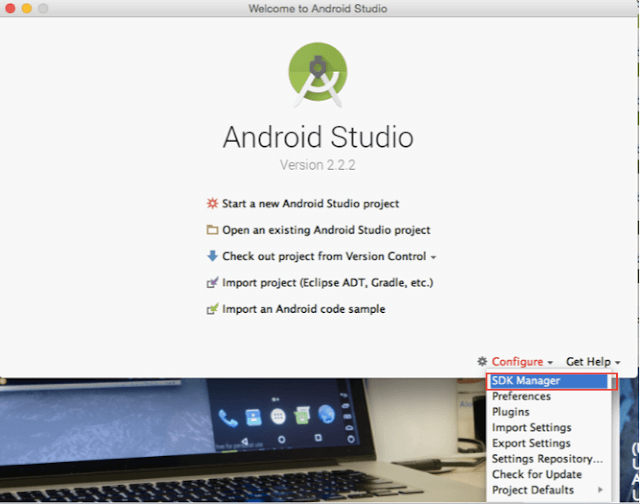Import an Android code sample

(x=304, y=309)
